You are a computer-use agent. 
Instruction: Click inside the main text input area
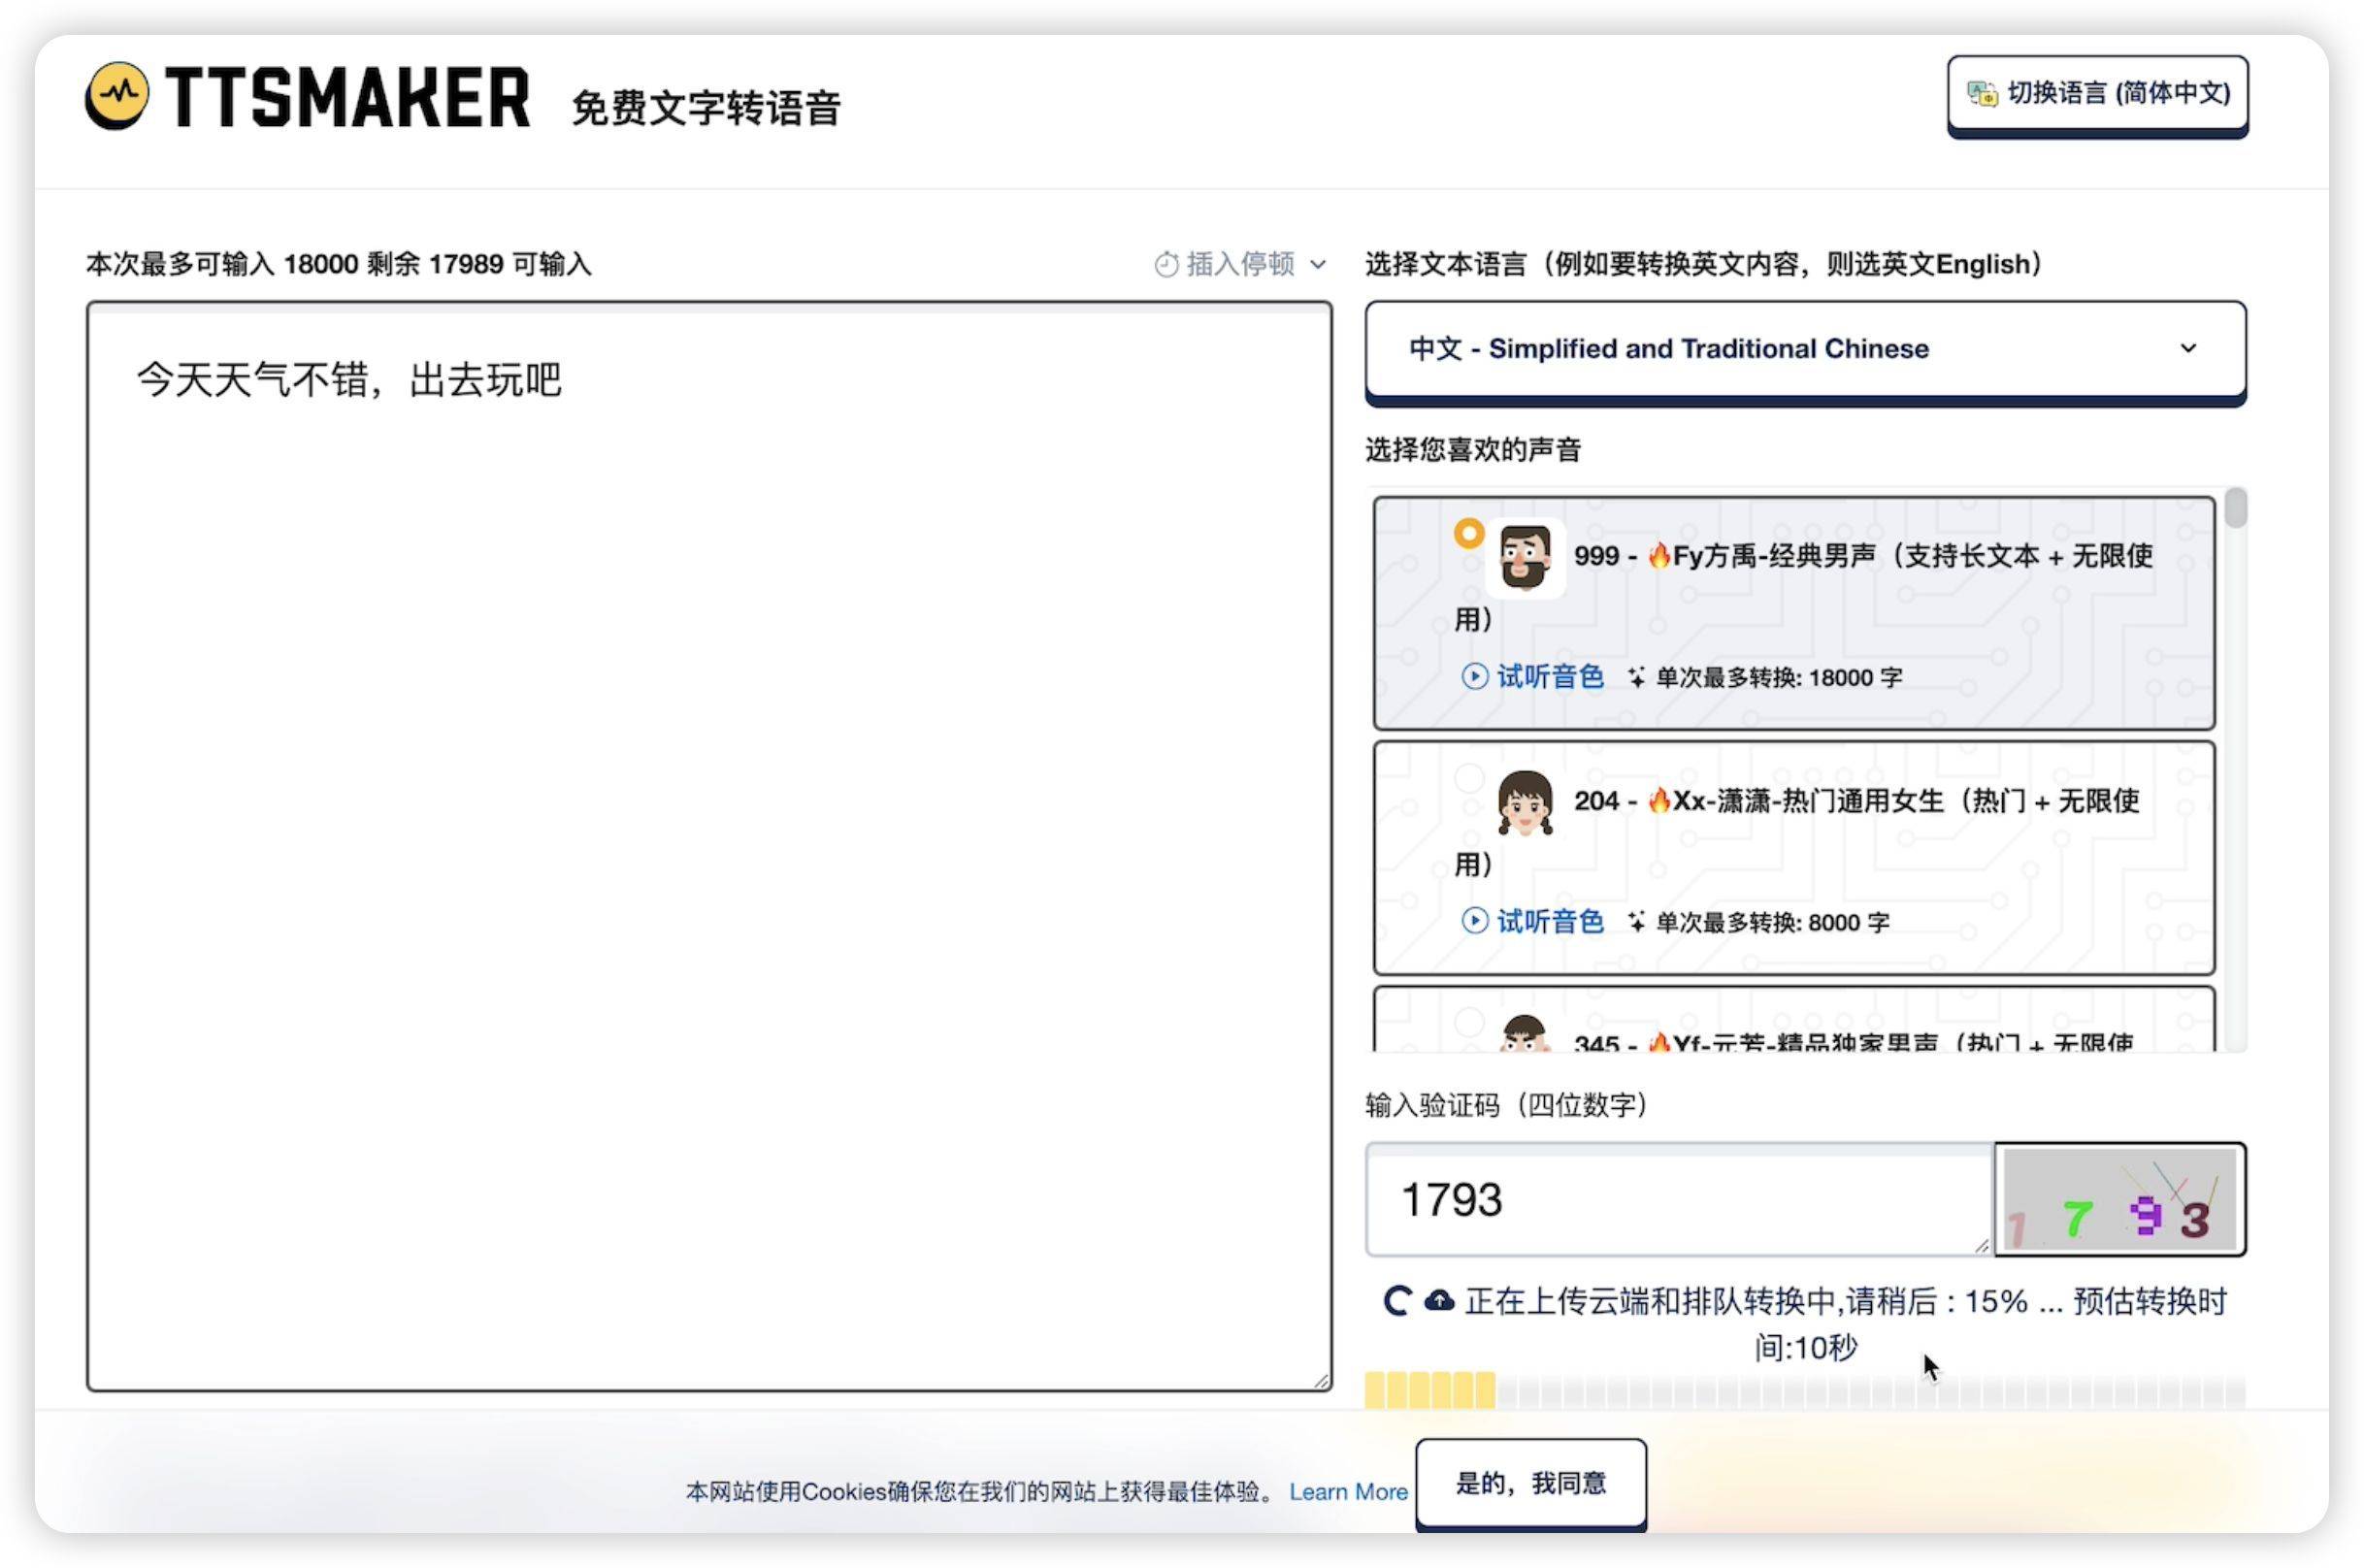point(709,846)
